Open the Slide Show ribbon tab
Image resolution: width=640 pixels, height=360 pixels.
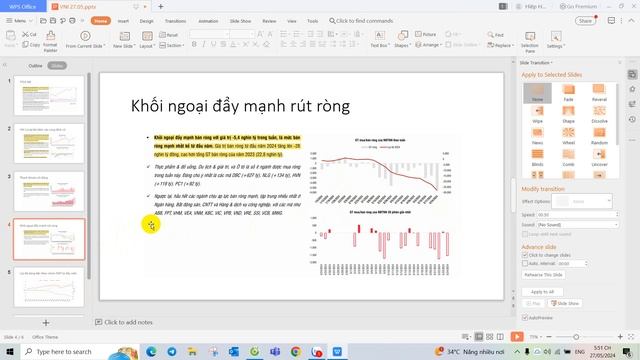click(x=240, y=21)
